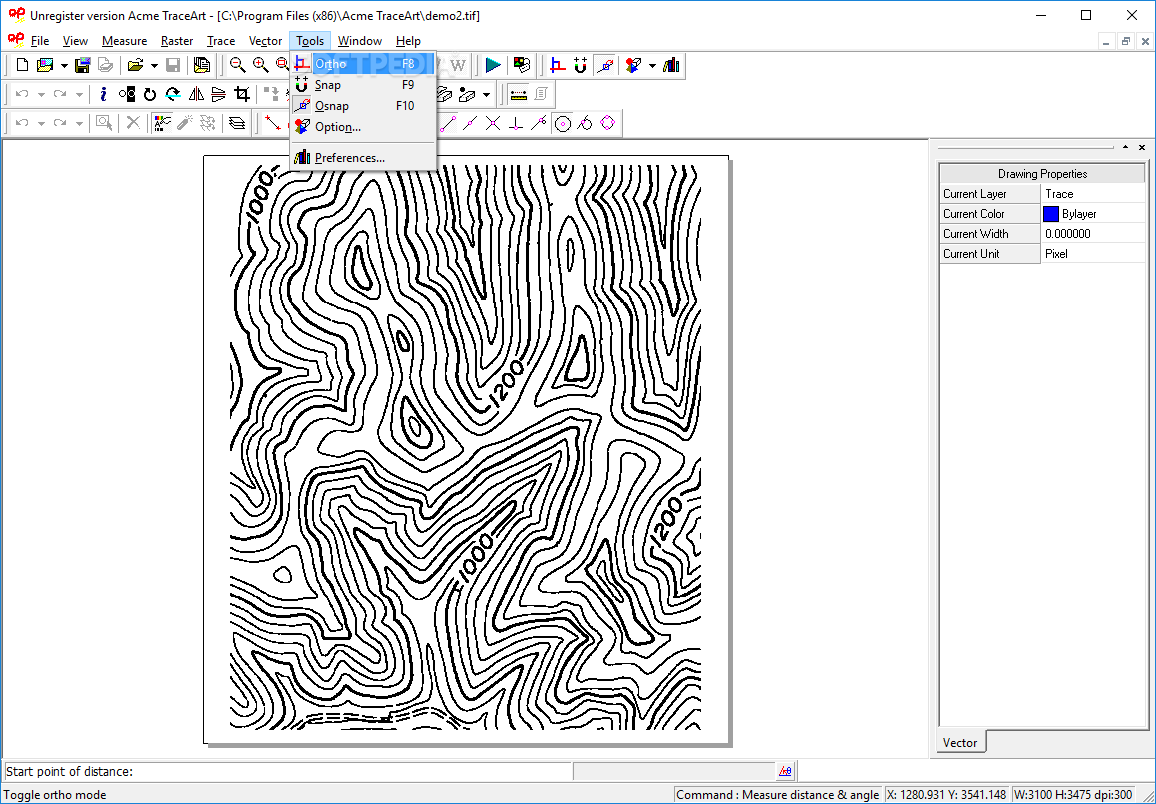Screen dimensions: 1156x804
Task: Click the Open raster image icon
Action: (x=45, y=66)
